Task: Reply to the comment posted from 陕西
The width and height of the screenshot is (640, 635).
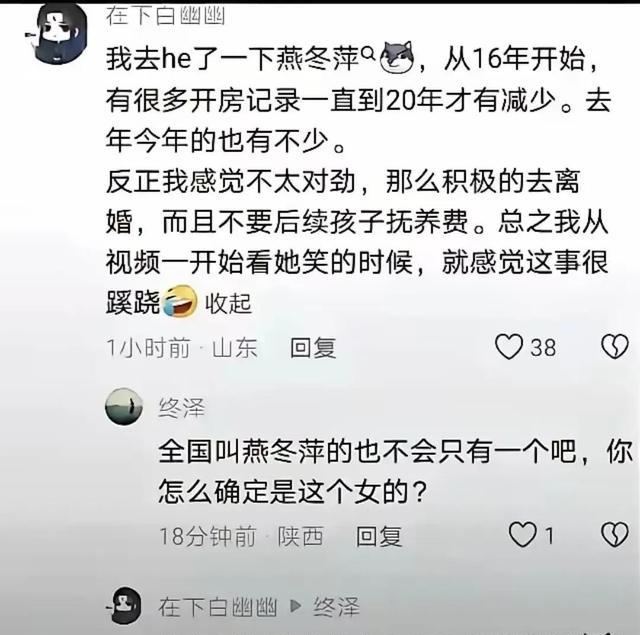Action: click(x=379, y=536)
